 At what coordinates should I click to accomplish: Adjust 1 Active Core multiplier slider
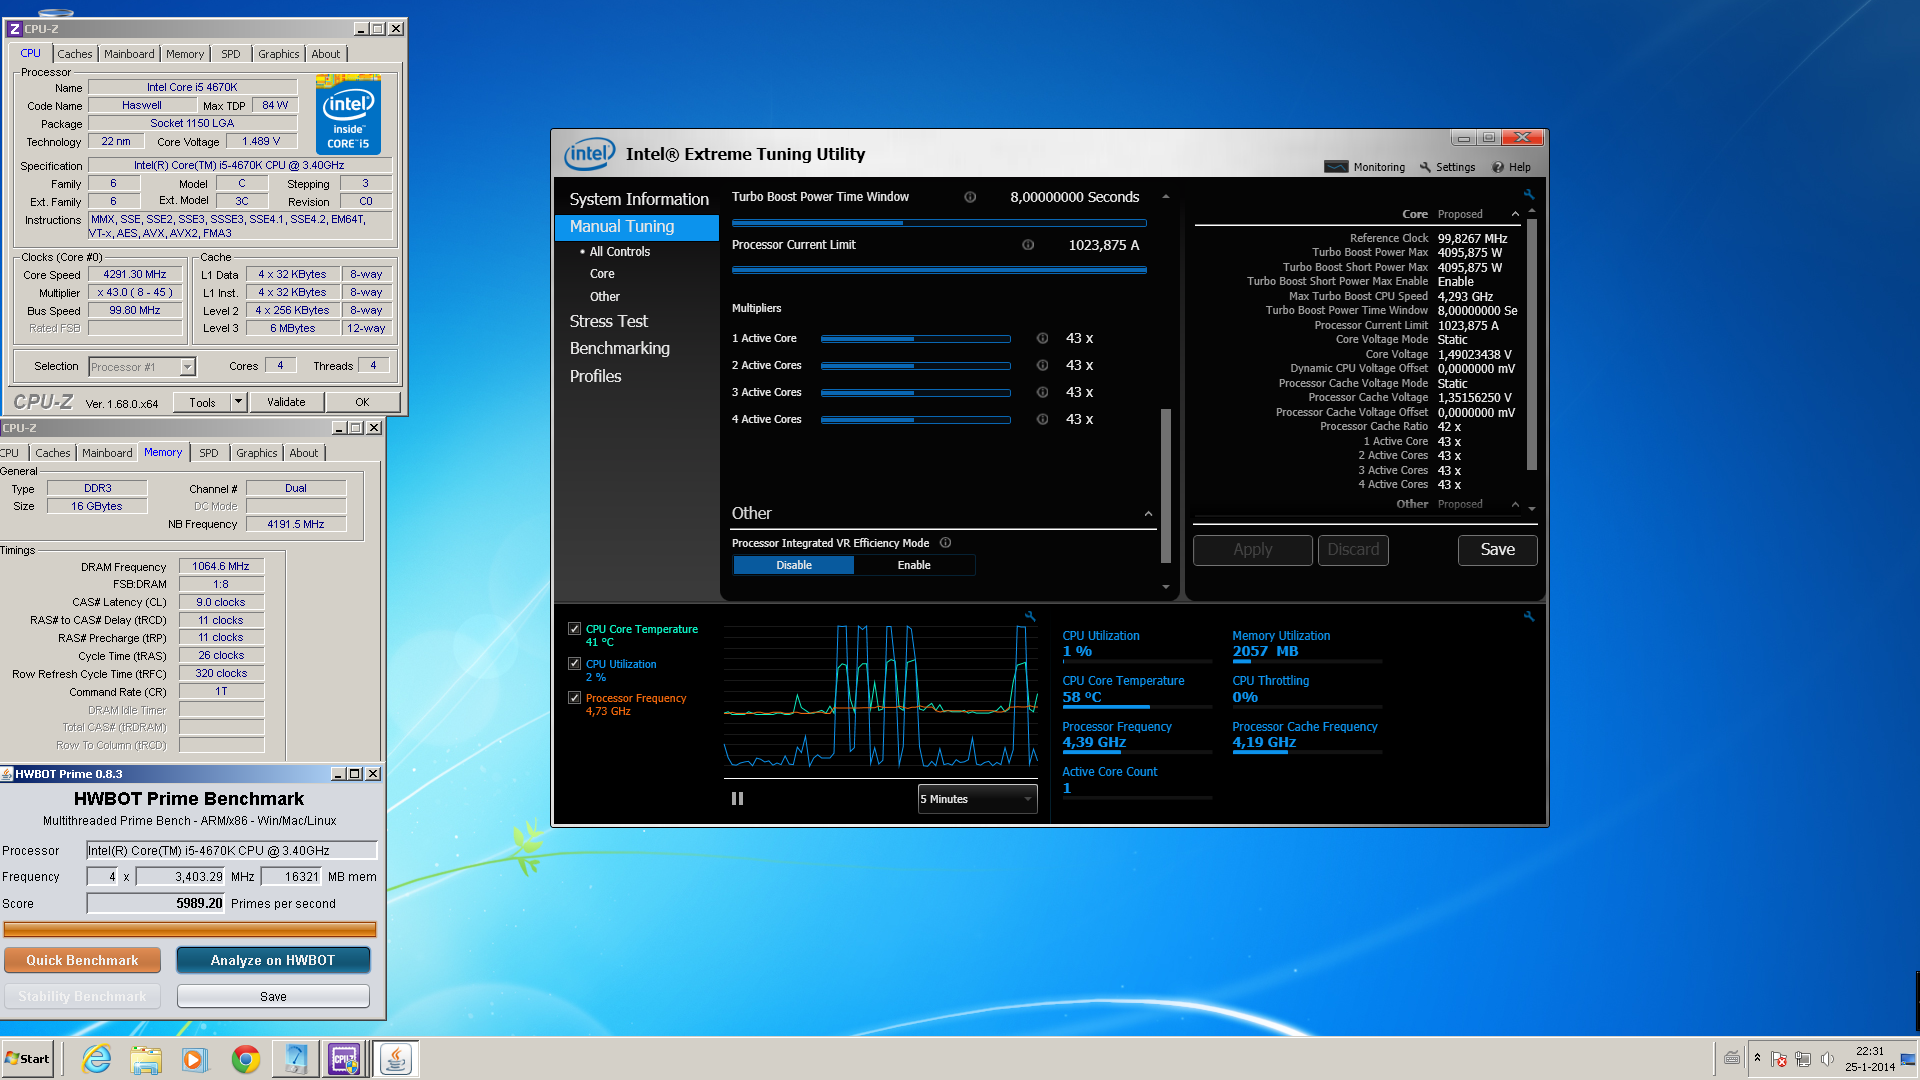pos(915,339)
